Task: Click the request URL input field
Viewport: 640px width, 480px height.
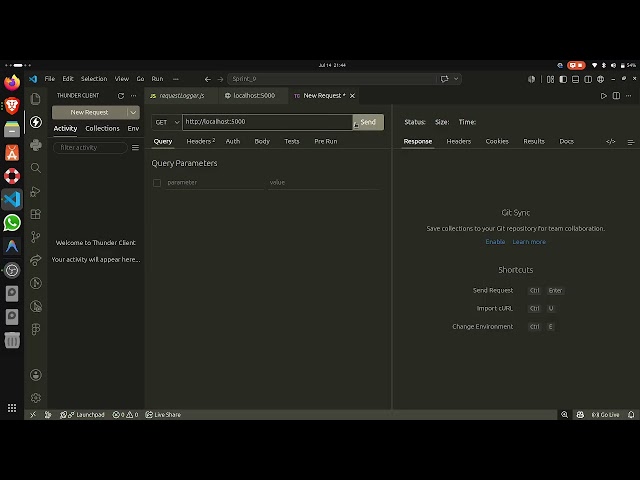Action: coord(267,122)
